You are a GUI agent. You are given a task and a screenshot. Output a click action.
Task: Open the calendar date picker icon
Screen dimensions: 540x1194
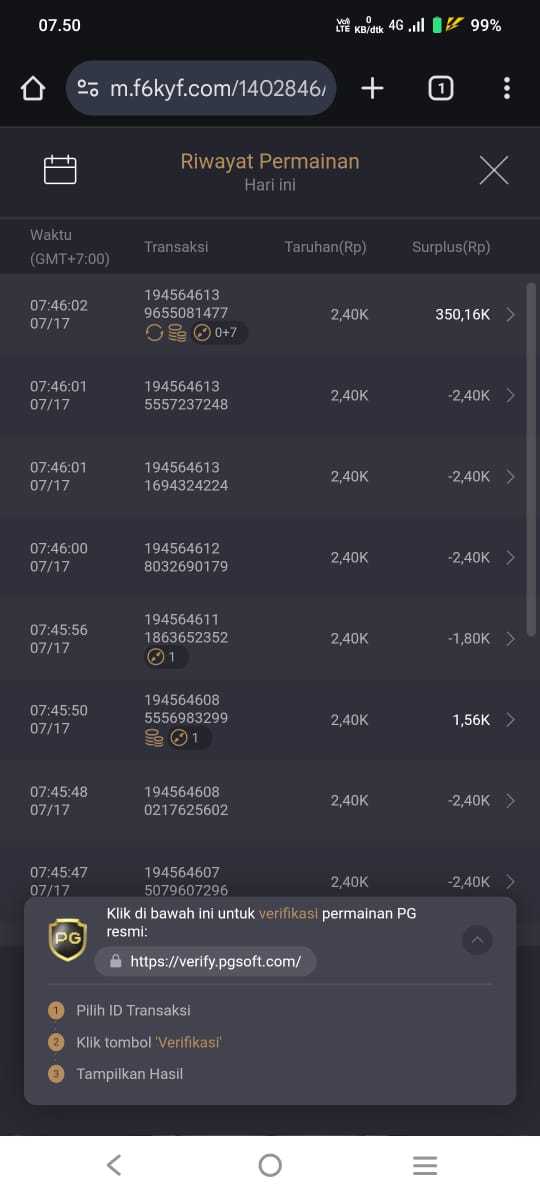coord(60,170)
